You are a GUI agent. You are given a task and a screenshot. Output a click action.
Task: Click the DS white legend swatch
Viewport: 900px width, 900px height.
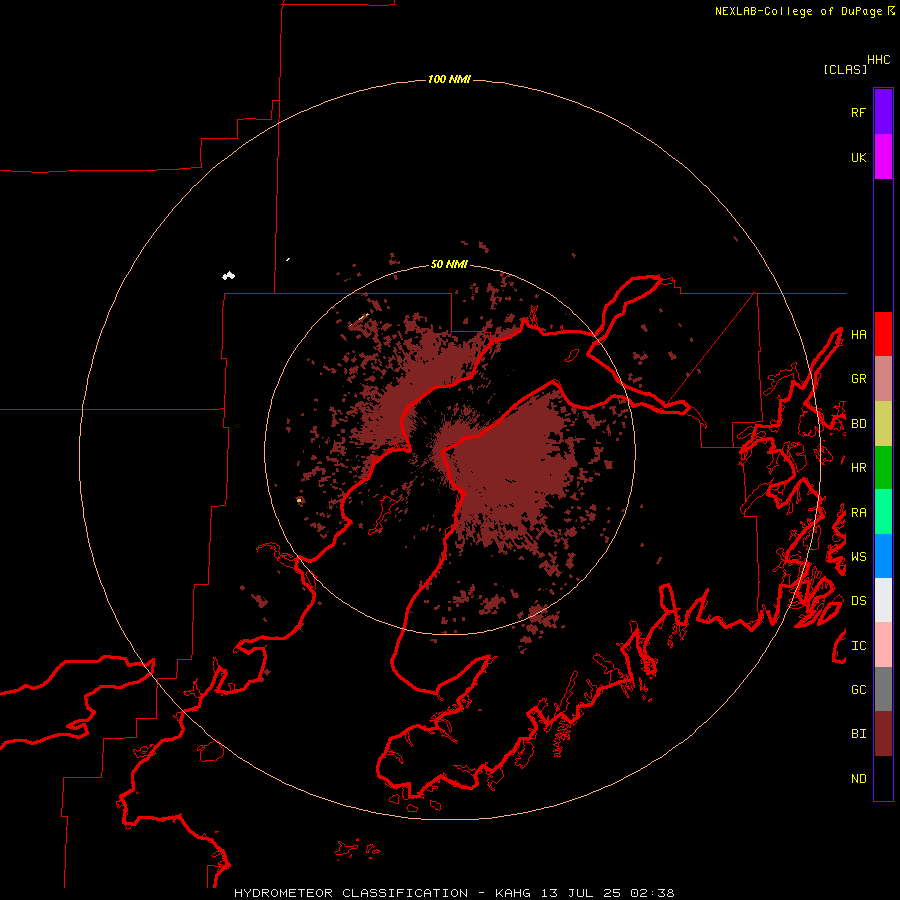(883, 600)
